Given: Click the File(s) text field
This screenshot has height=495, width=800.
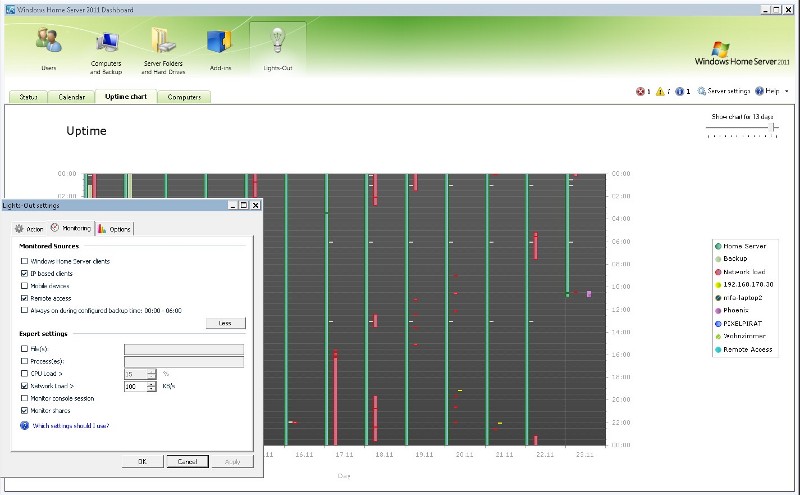Looking at the screenshot, I should pos(184,349).
